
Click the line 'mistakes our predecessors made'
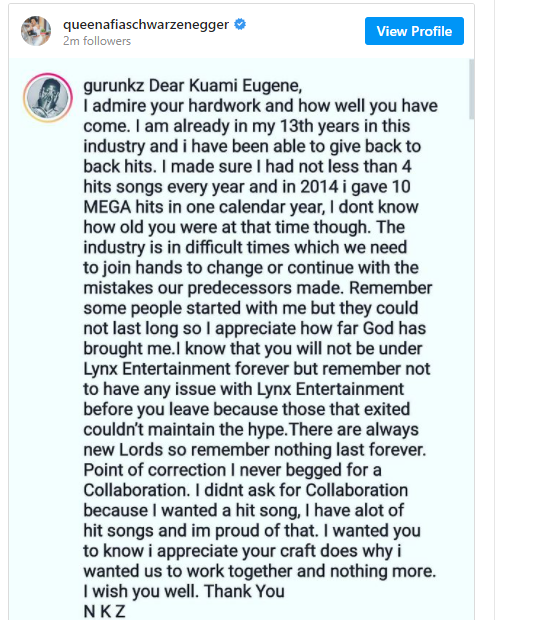tap(258, 288)
